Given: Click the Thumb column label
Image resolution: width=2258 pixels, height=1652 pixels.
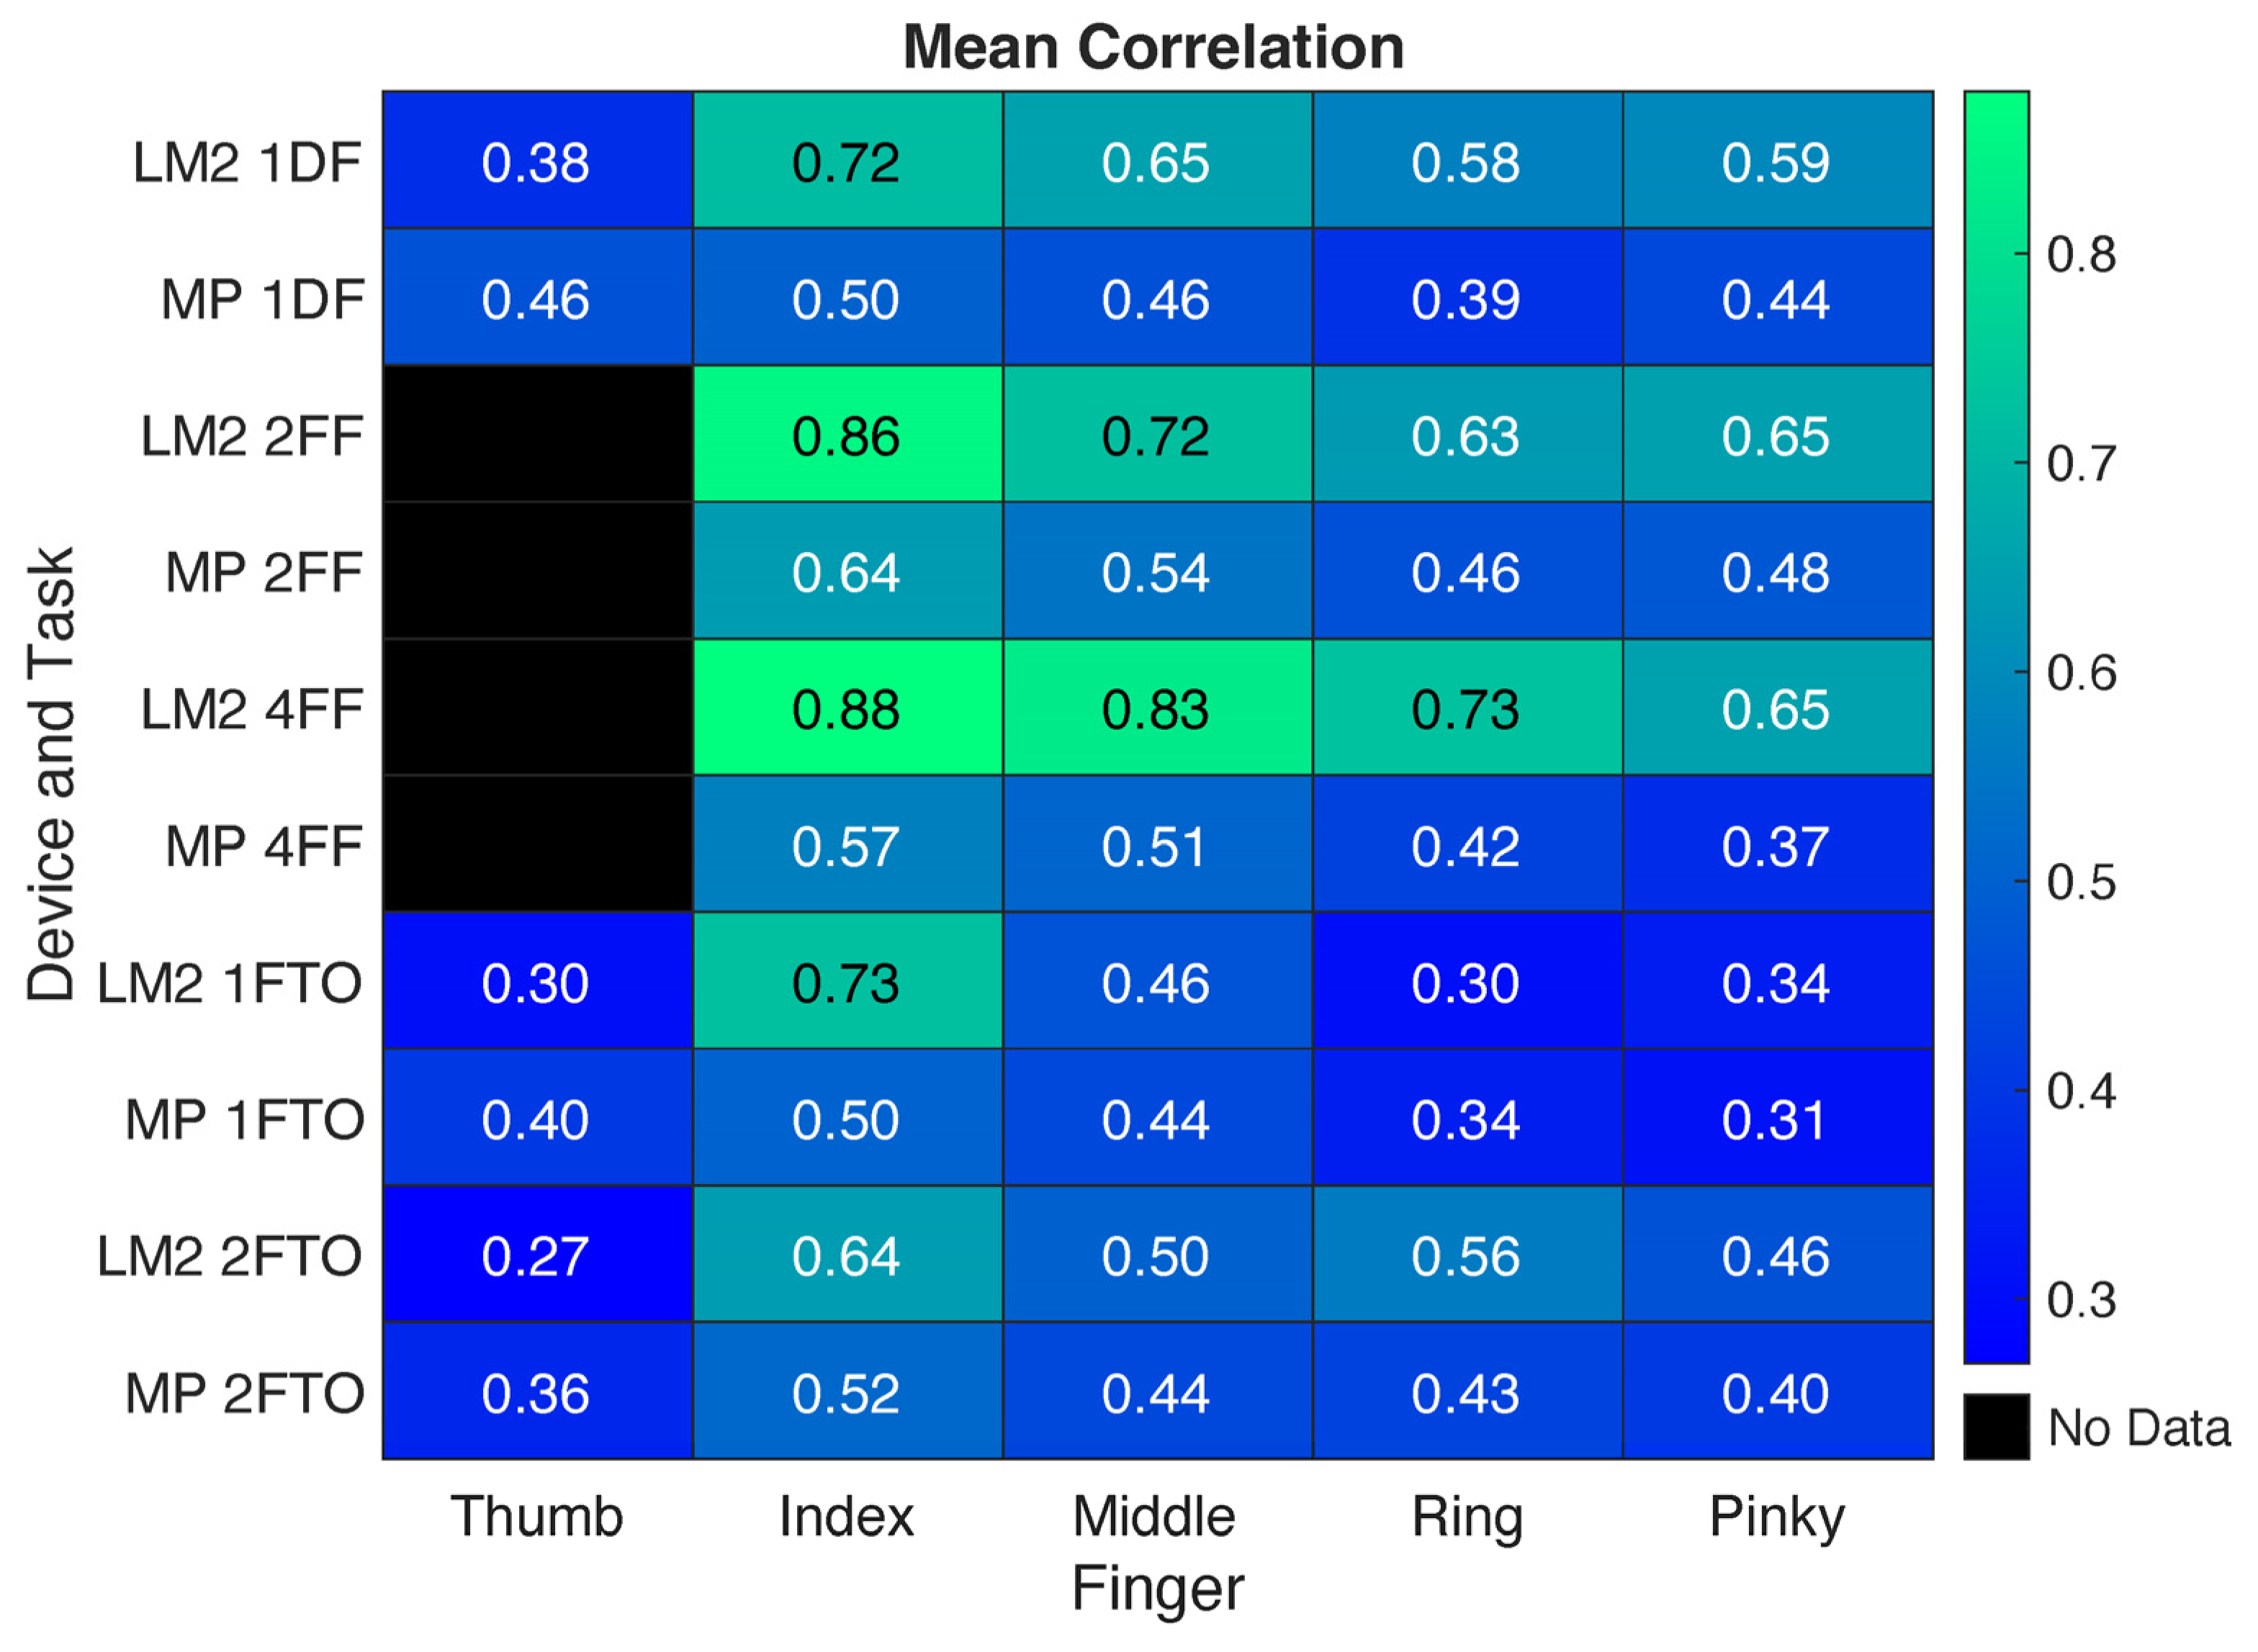Looking at the screenshot, I should 537,1517.
